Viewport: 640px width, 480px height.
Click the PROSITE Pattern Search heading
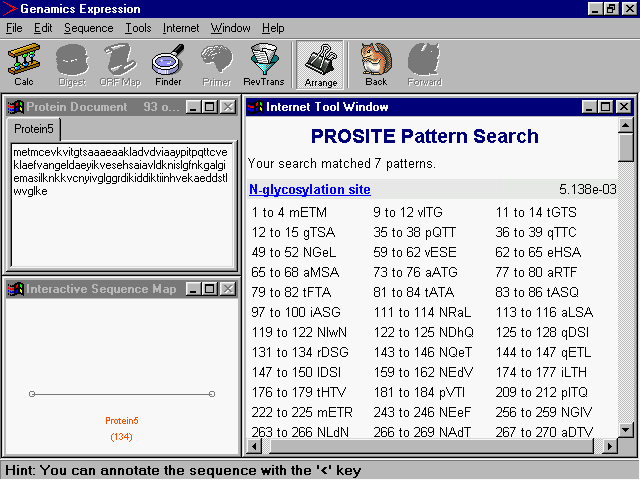click(x=424, y=136)
